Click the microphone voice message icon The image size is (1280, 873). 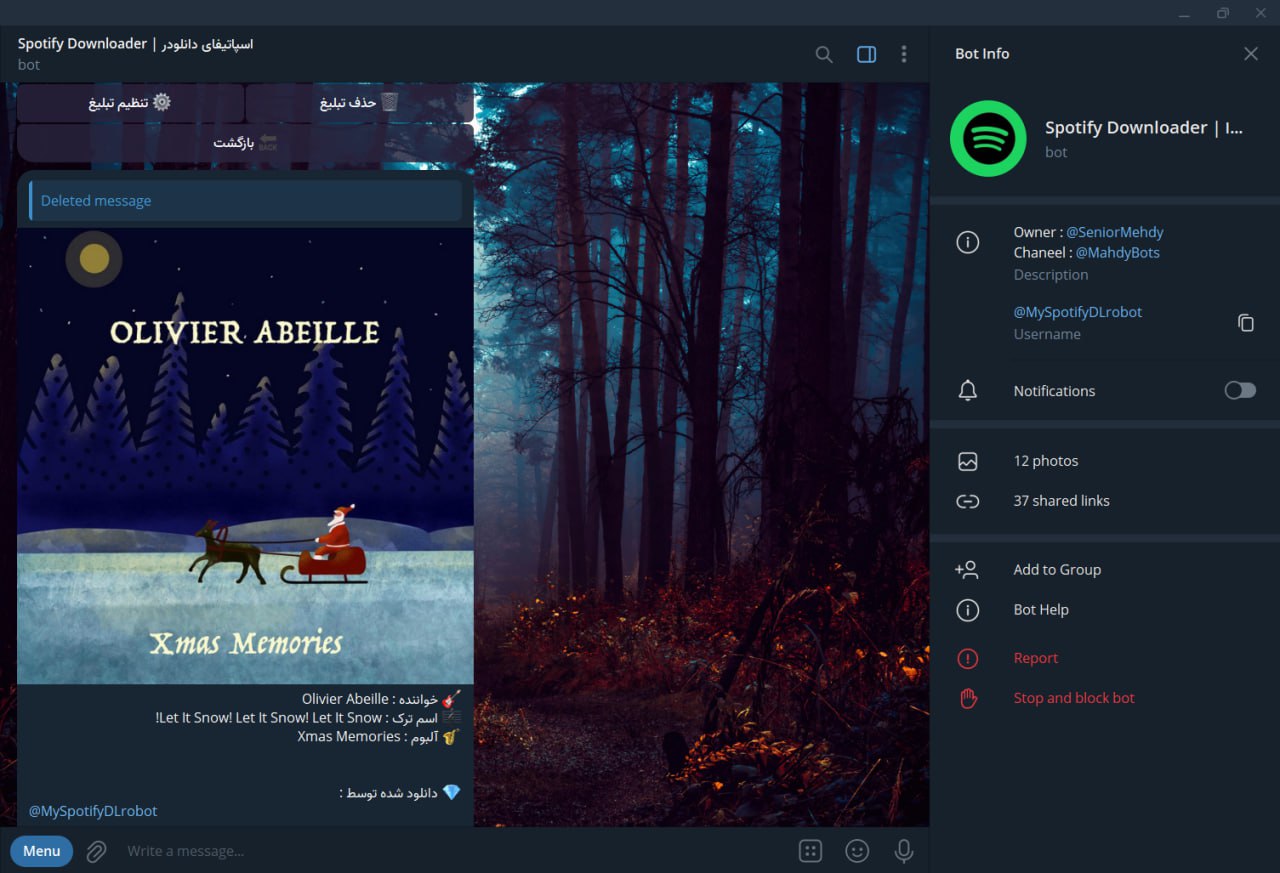(904, 851)
